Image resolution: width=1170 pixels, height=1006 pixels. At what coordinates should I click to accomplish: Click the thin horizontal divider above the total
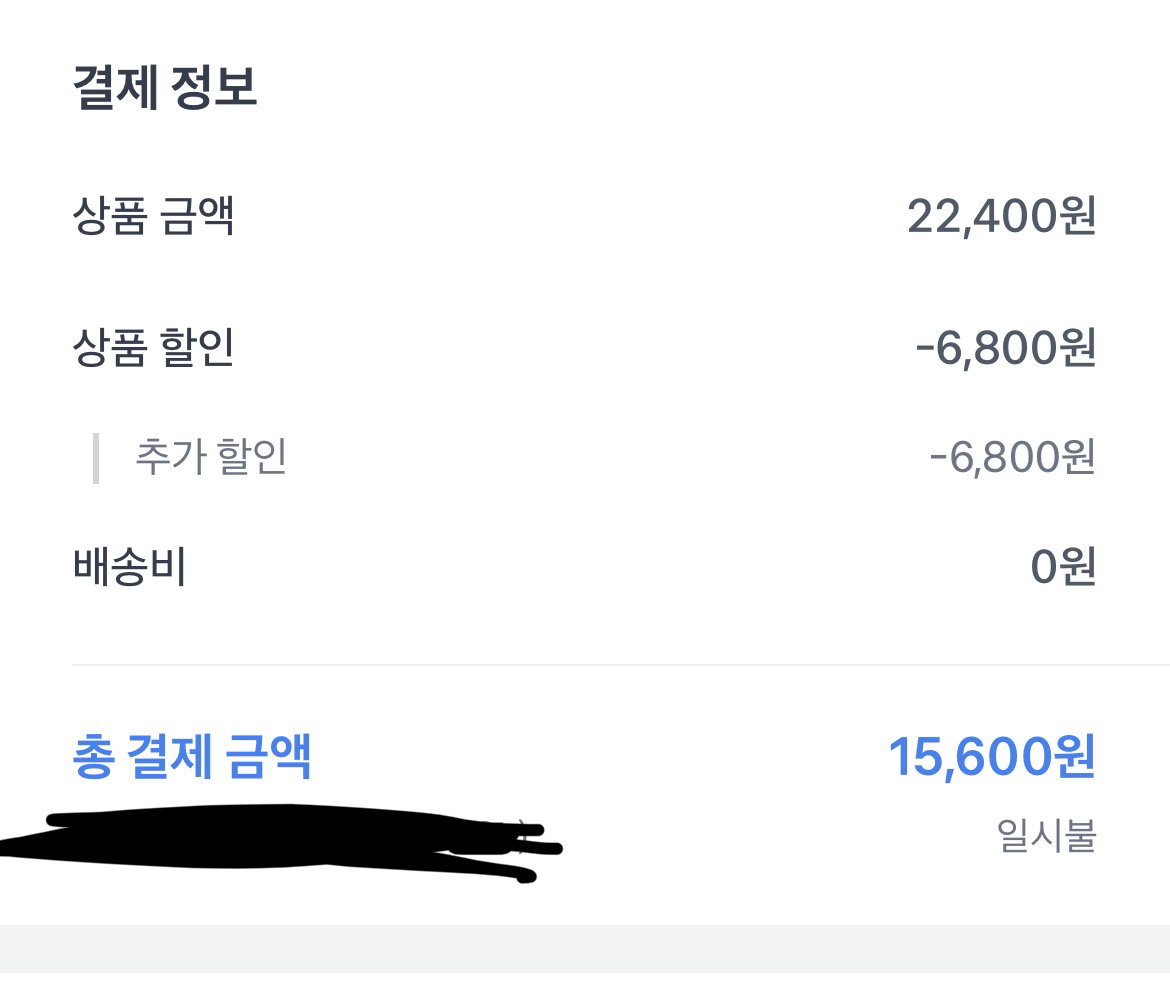621,664
